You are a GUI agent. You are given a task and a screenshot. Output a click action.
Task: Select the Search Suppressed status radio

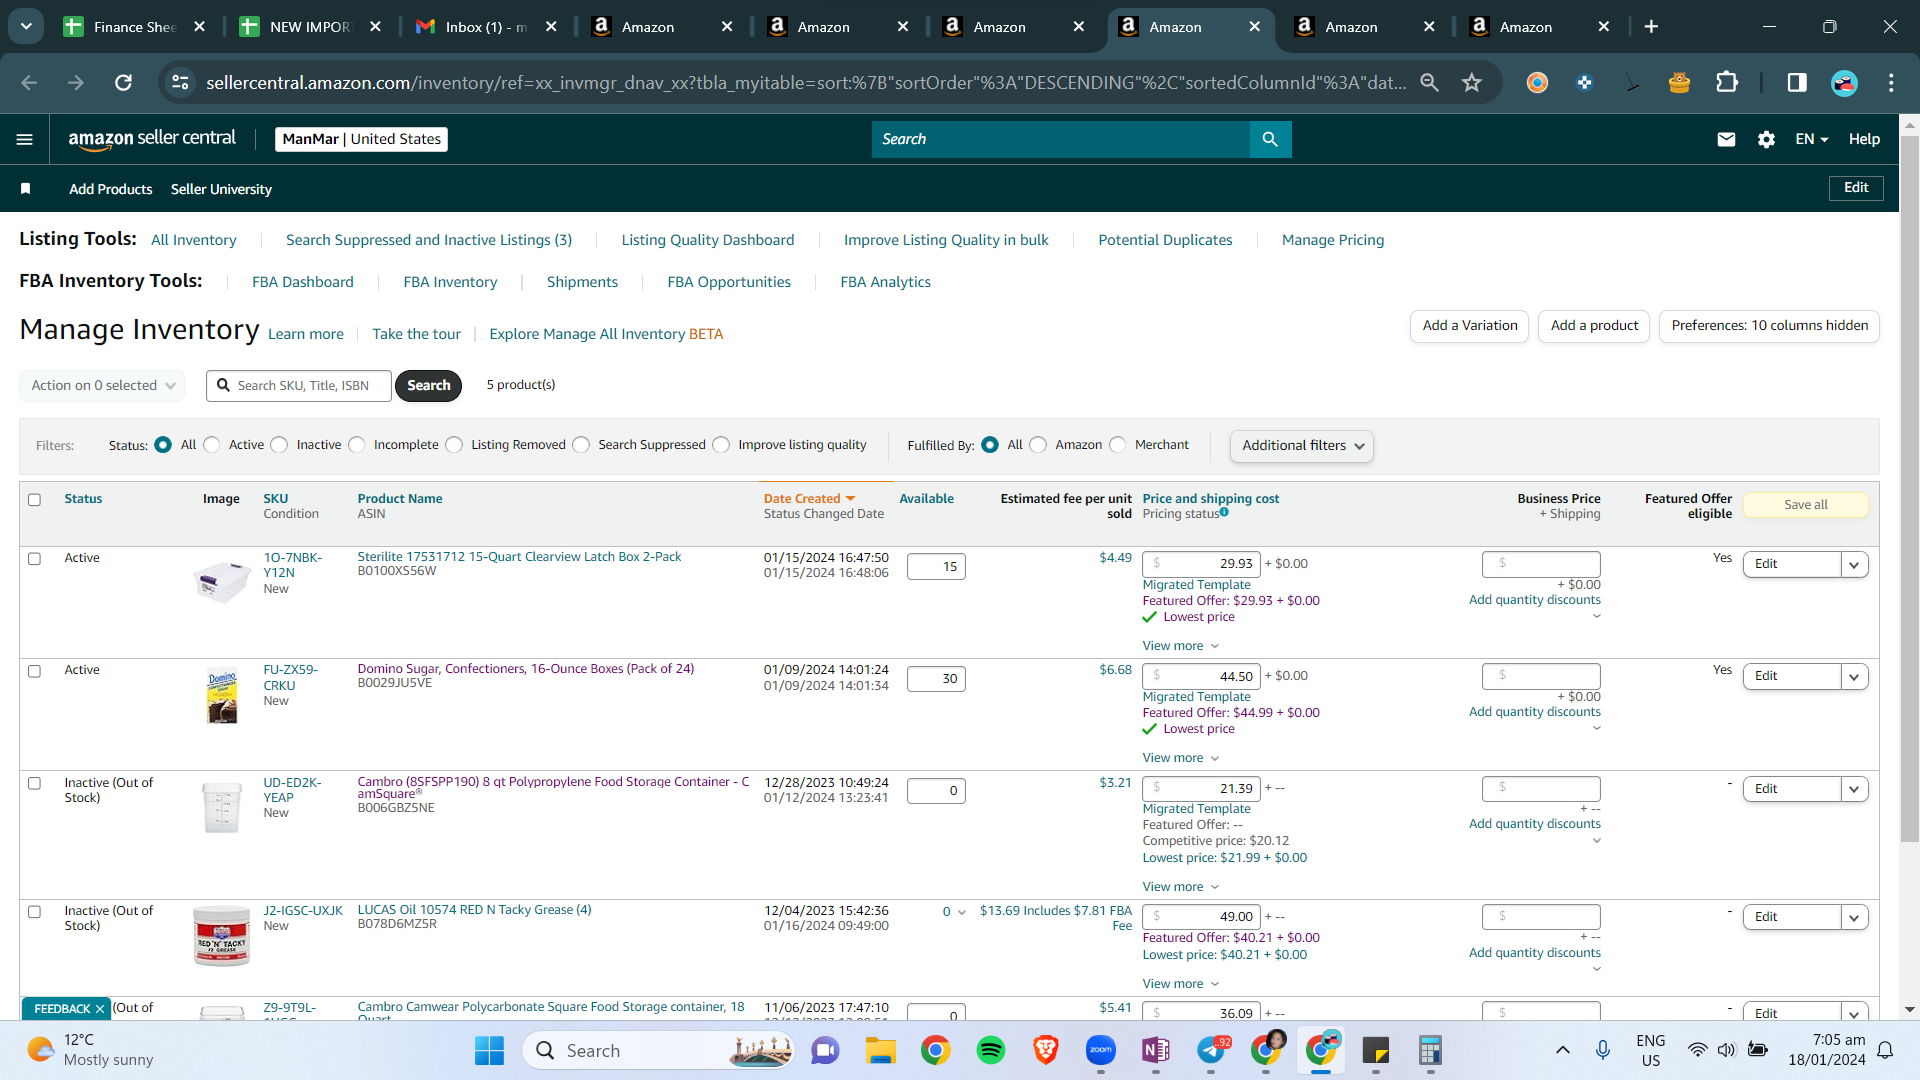tap(581, 445)
